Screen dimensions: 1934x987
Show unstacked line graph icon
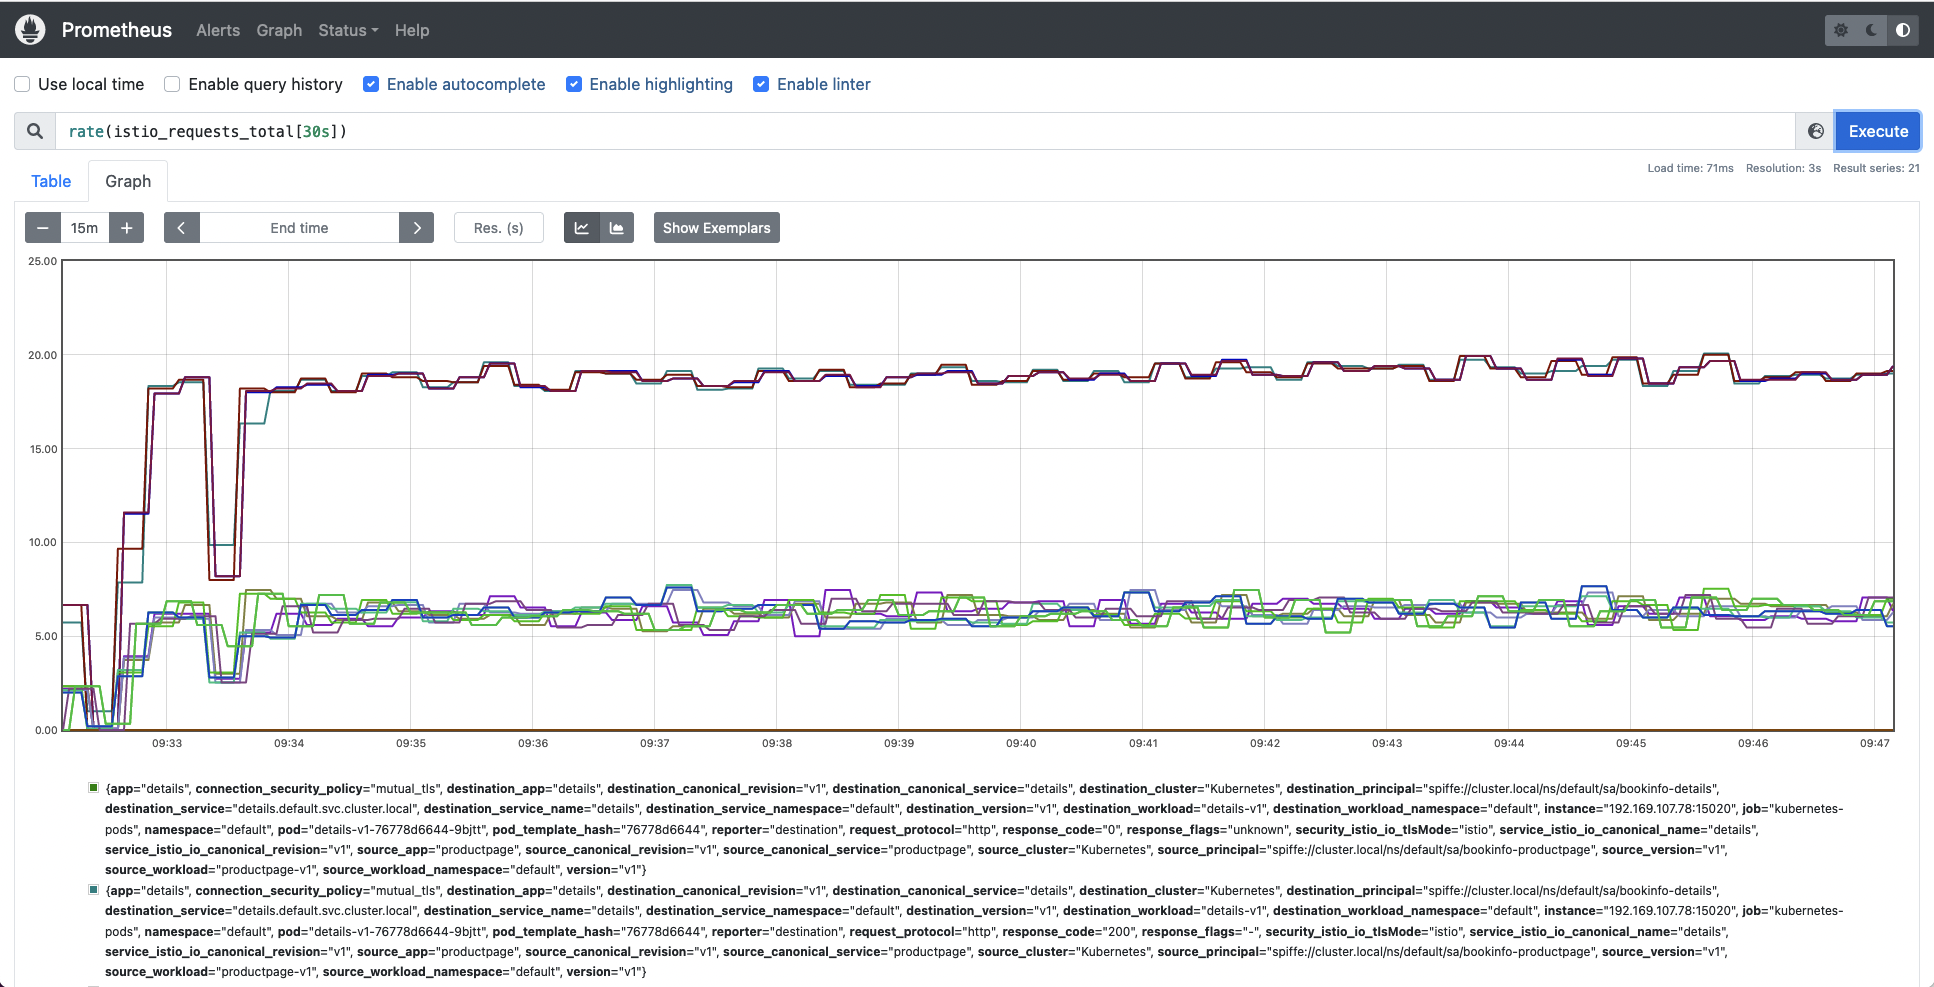582,228
